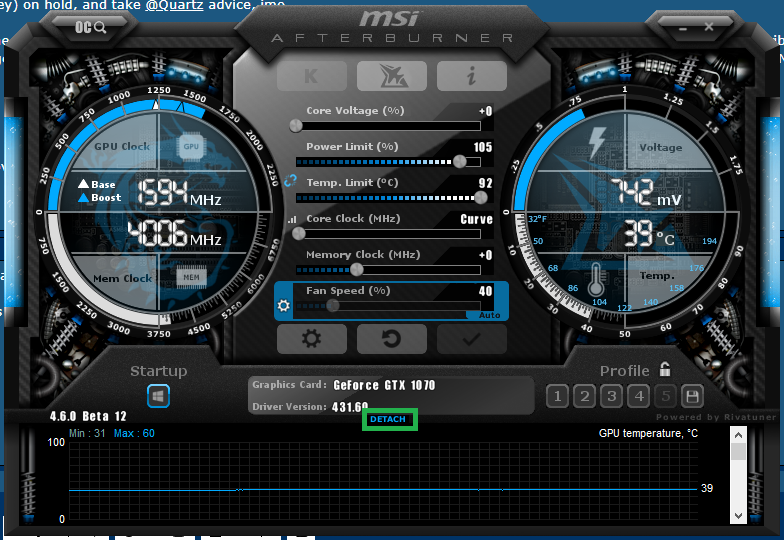Click the GPU chip icon on clock gauge

191,146
